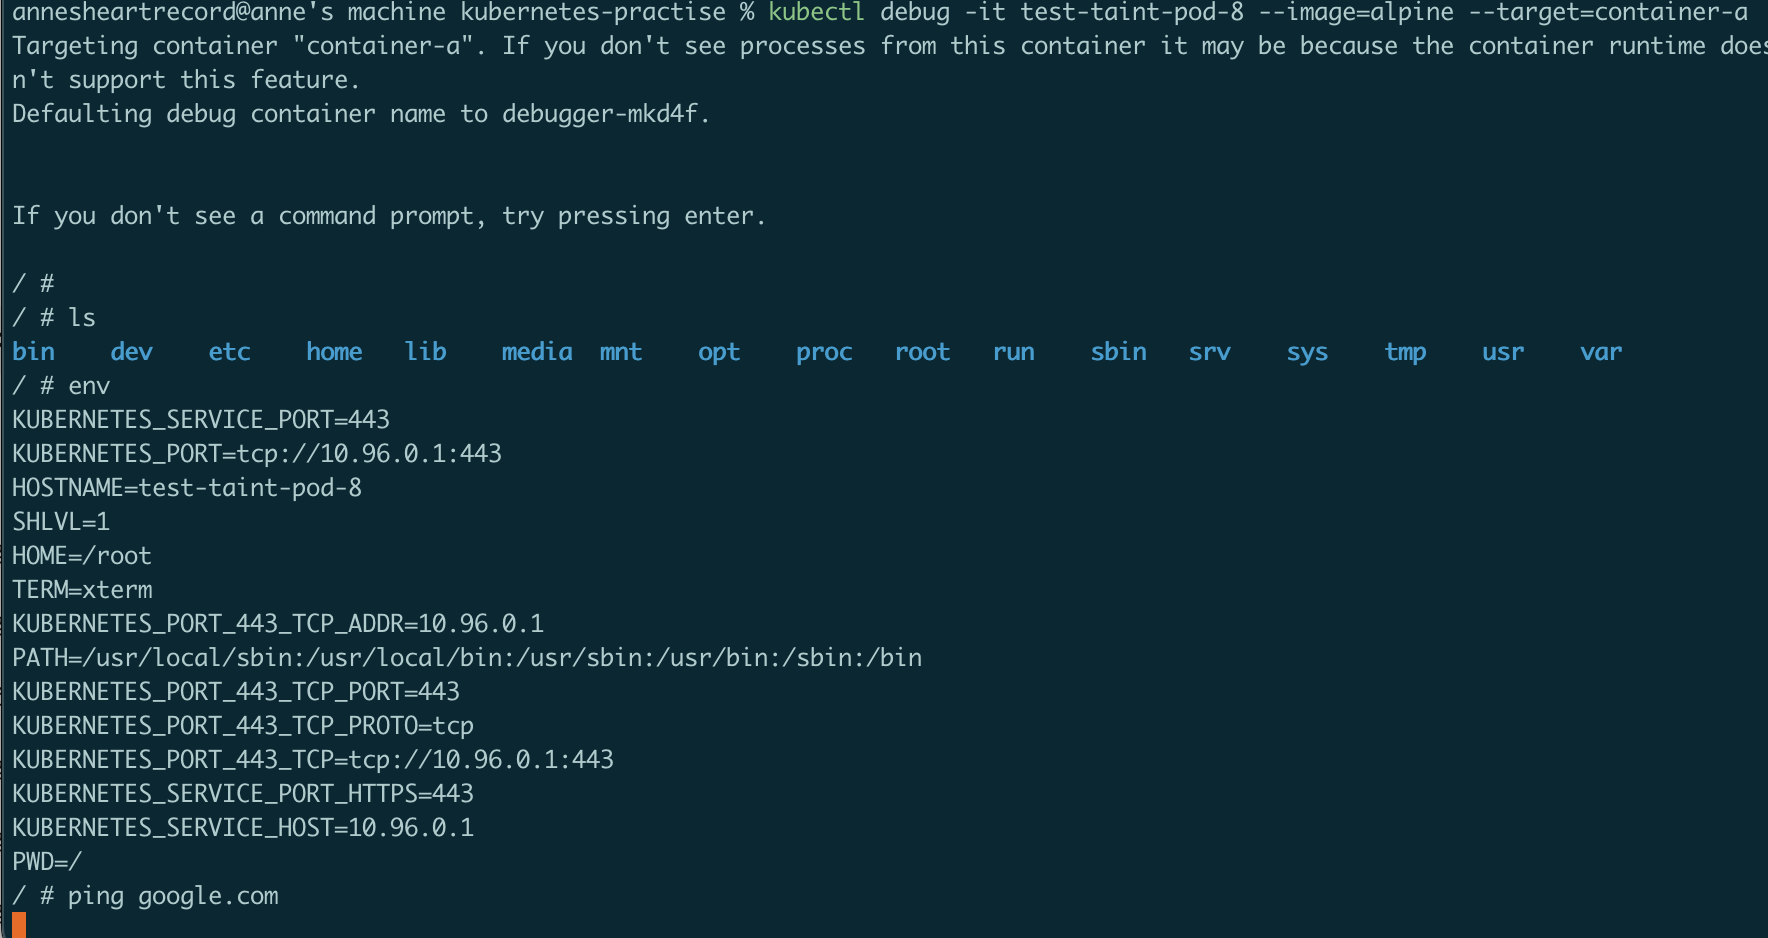
Task: Click the 'bin' directory in ls output
Action: tap(33, 352)
